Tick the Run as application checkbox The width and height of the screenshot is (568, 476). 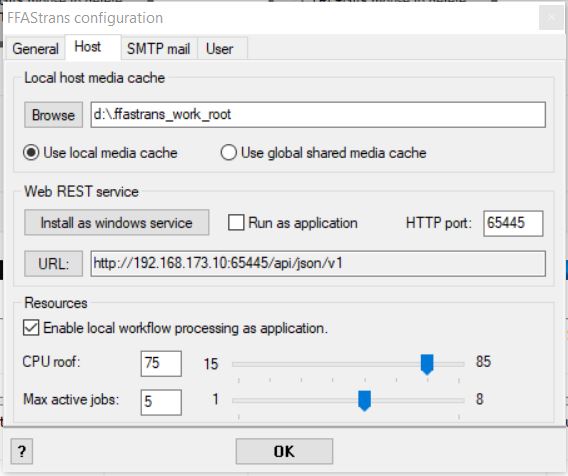pyautogui.click(x=293, y=222)
